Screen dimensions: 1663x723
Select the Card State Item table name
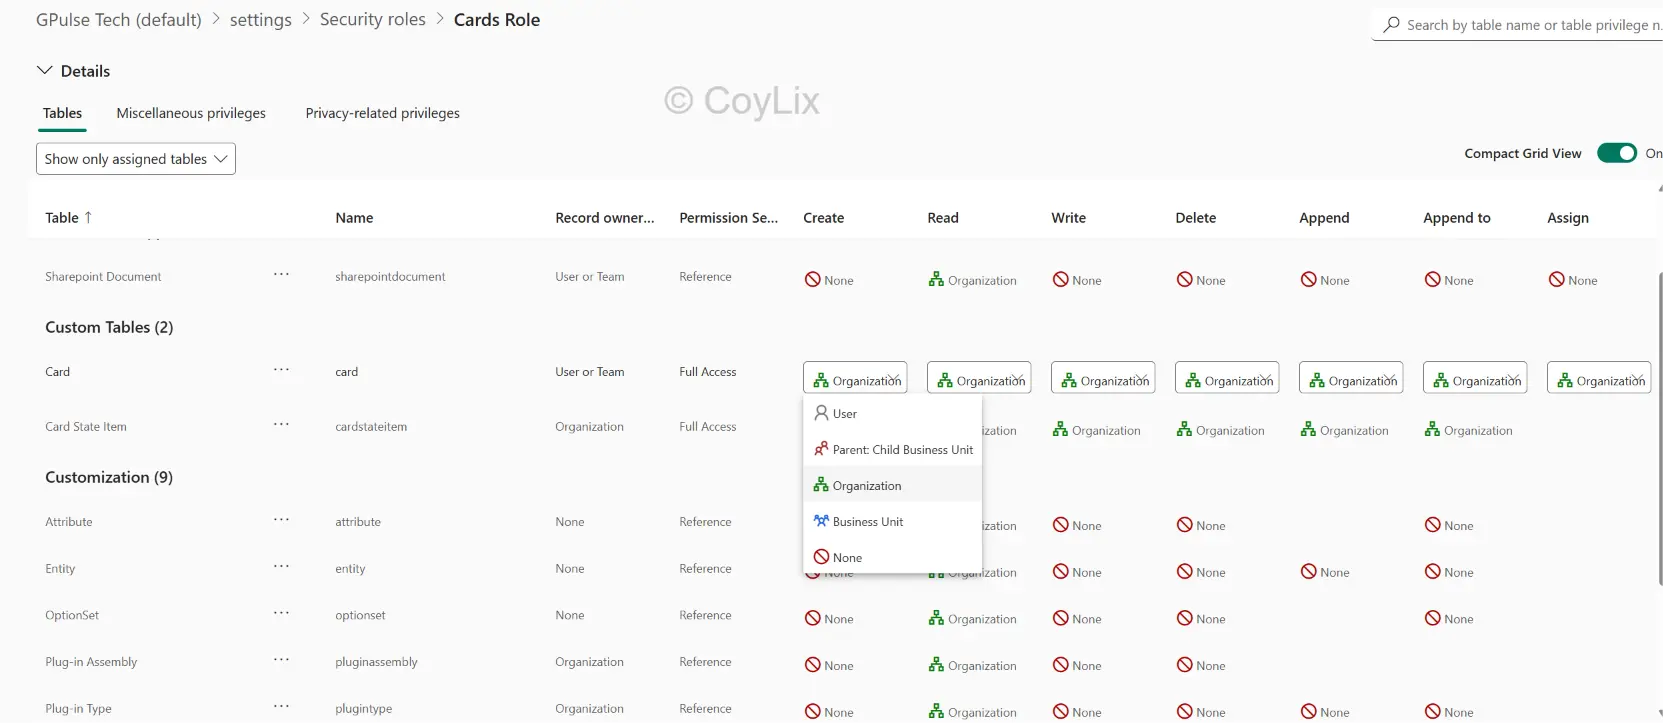[x=86, y=426]
